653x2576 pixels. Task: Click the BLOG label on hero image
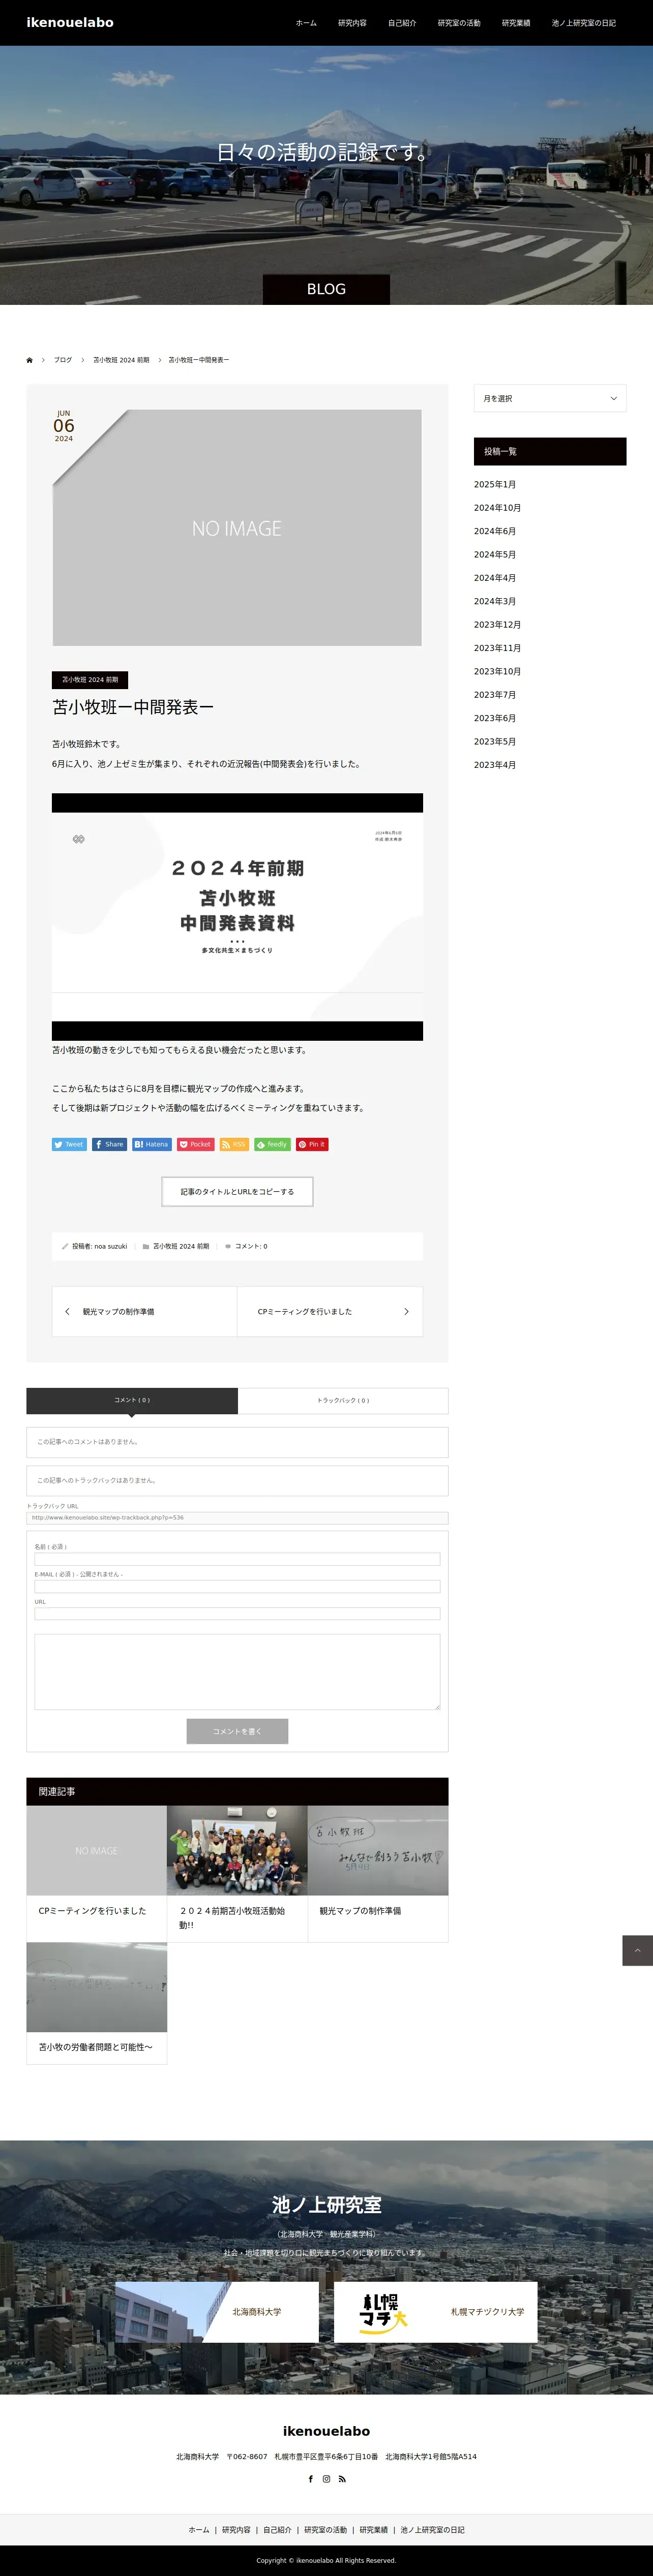pyautogui.click(x=326, y=289)
